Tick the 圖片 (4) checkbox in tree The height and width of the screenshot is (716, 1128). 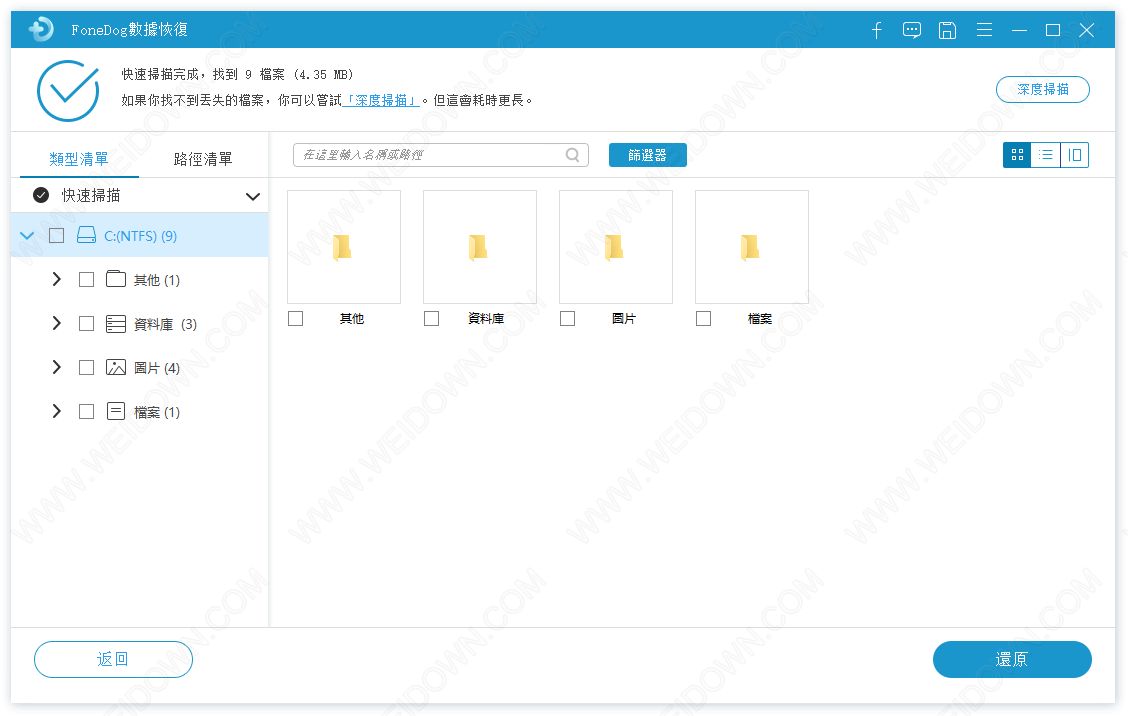(87, 368)
